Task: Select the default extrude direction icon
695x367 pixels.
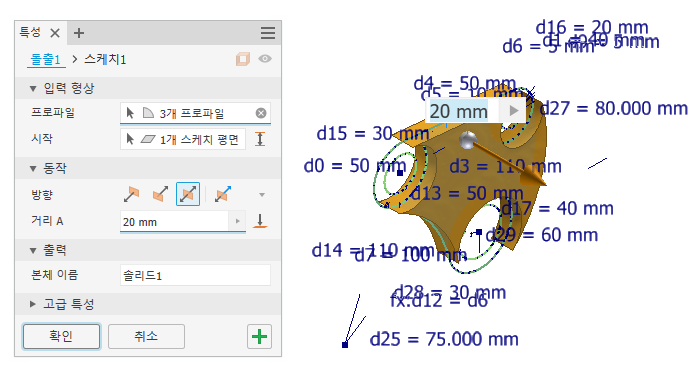Action: click(131, 194)
